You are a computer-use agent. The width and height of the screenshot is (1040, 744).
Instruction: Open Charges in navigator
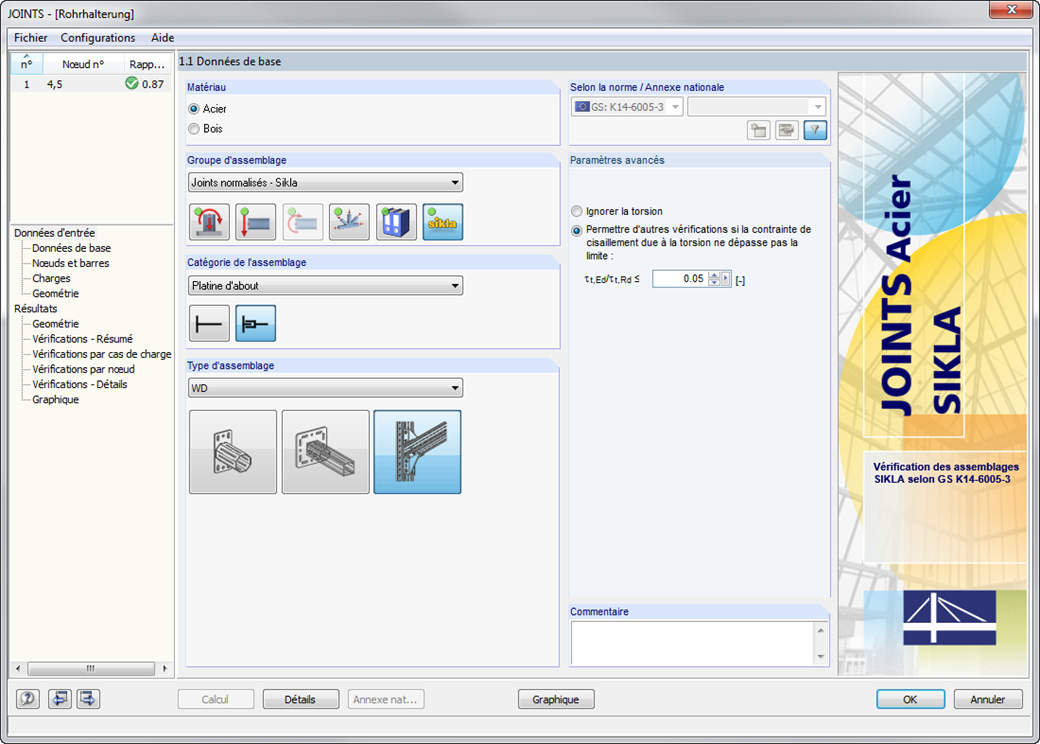pos(51,279)
